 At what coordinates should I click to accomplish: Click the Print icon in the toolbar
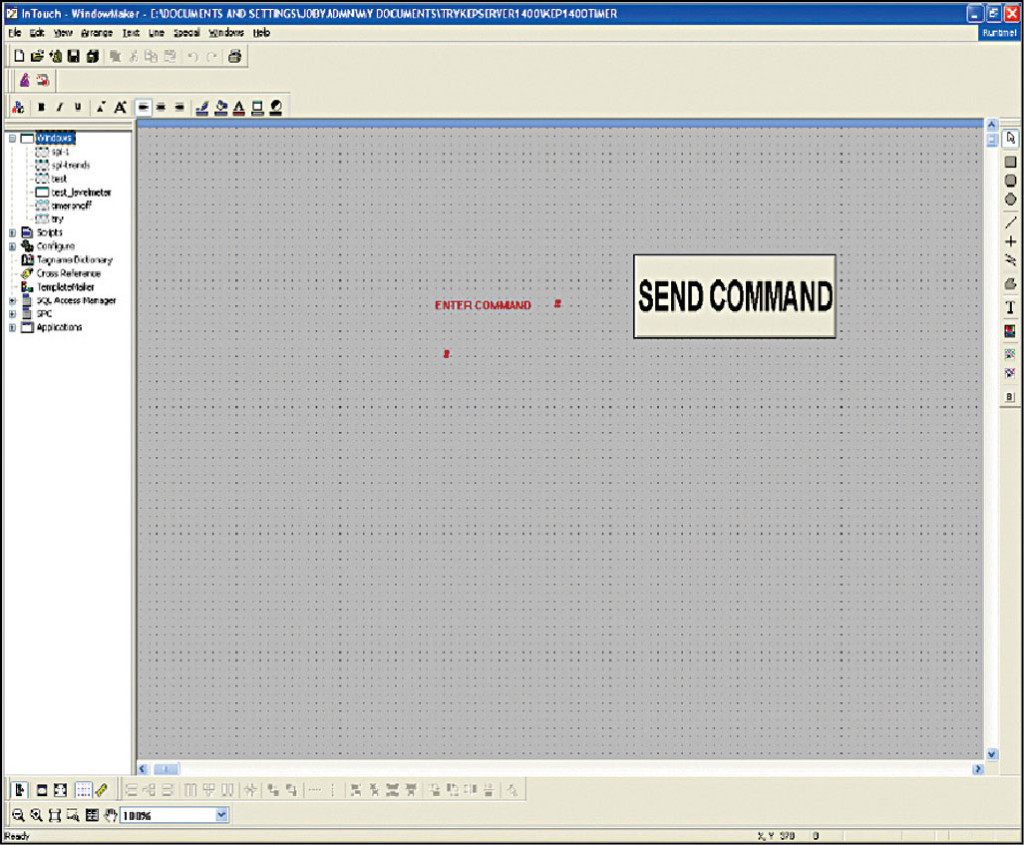point(234,56)
